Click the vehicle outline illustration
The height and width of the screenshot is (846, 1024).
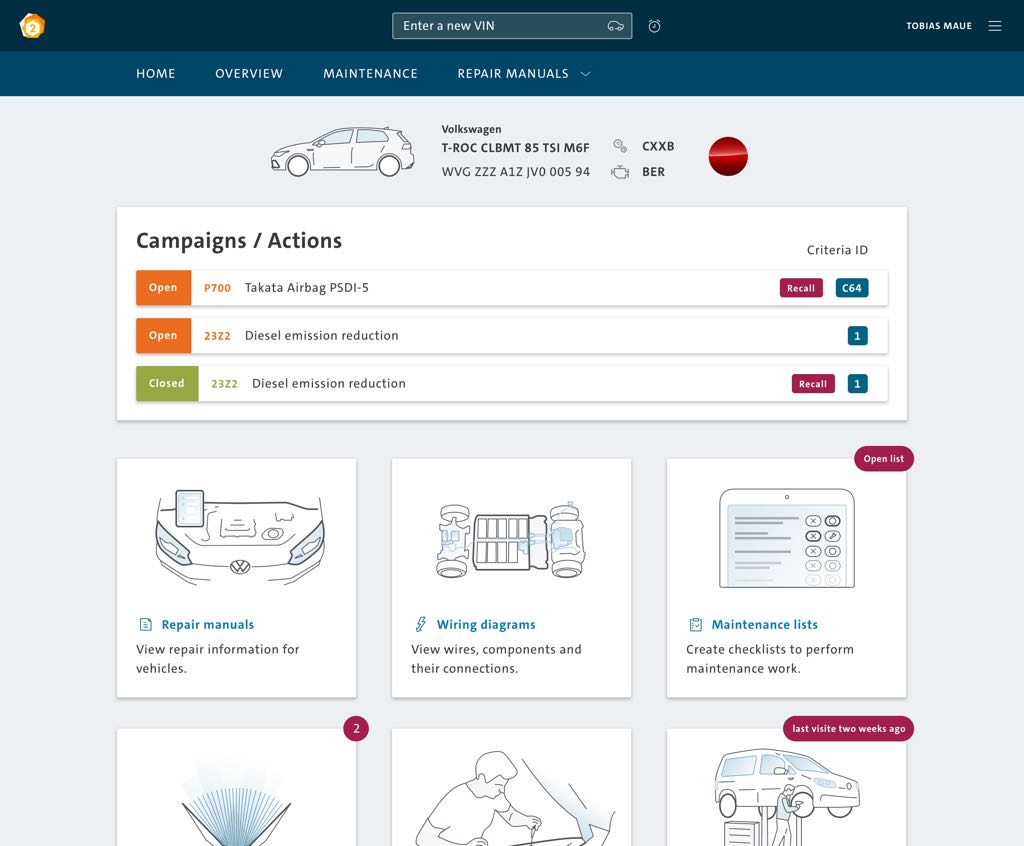(343, 152)
